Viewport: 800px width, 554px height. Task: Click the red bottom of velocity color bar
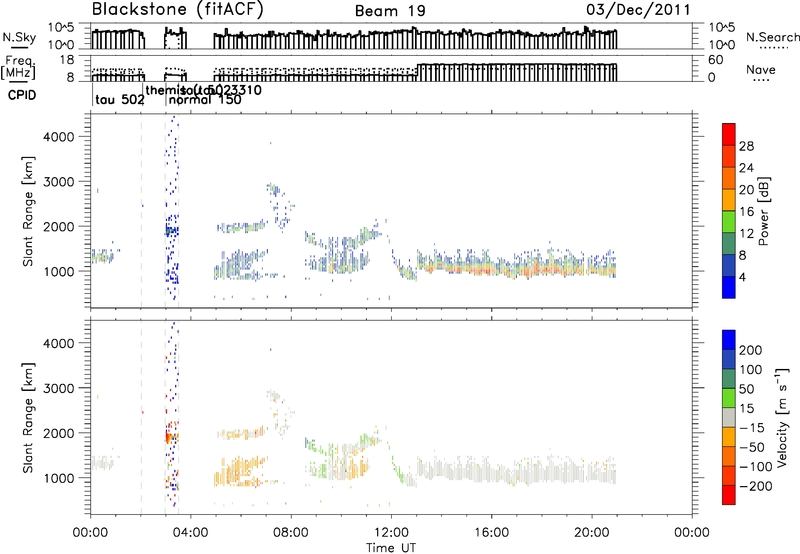coord(729,495)
